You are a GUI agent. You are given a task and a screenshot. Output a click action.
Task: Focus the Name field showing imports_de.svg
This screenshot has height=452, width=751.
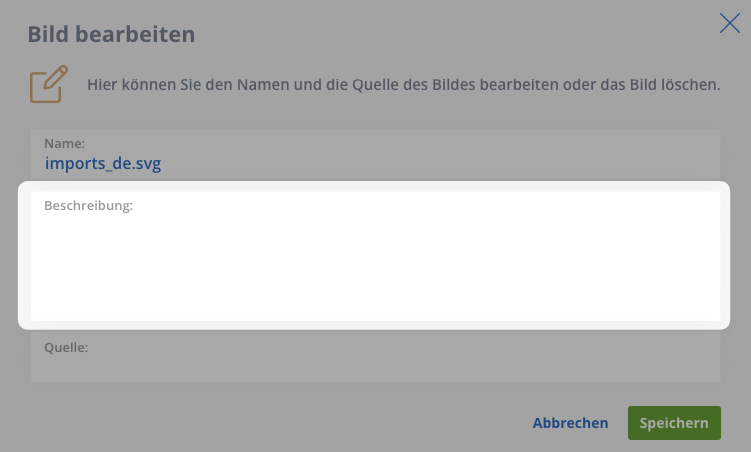point(375,155)
